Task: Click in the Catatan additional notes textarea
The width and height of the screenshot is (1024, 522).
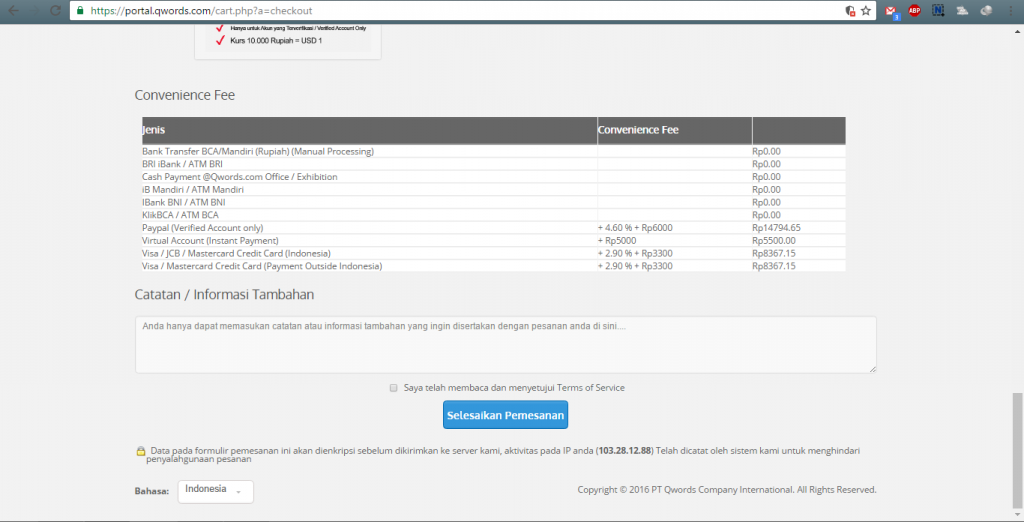Action: 505,344
